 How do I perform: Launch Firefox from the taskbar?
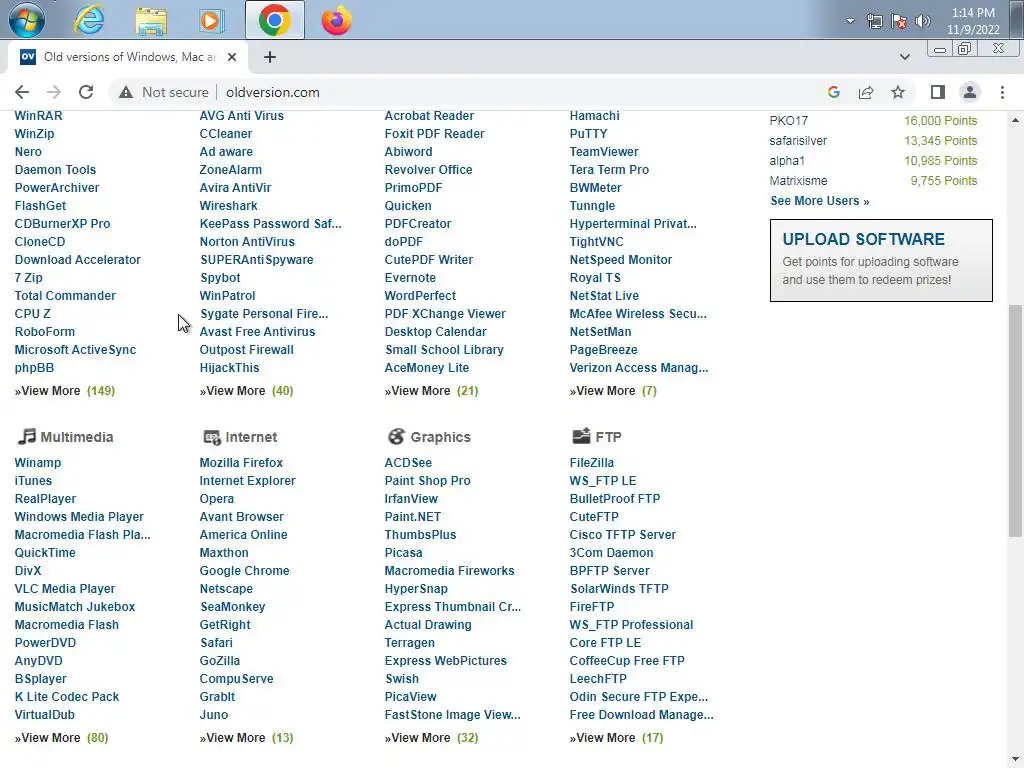(x=336, y=20)
